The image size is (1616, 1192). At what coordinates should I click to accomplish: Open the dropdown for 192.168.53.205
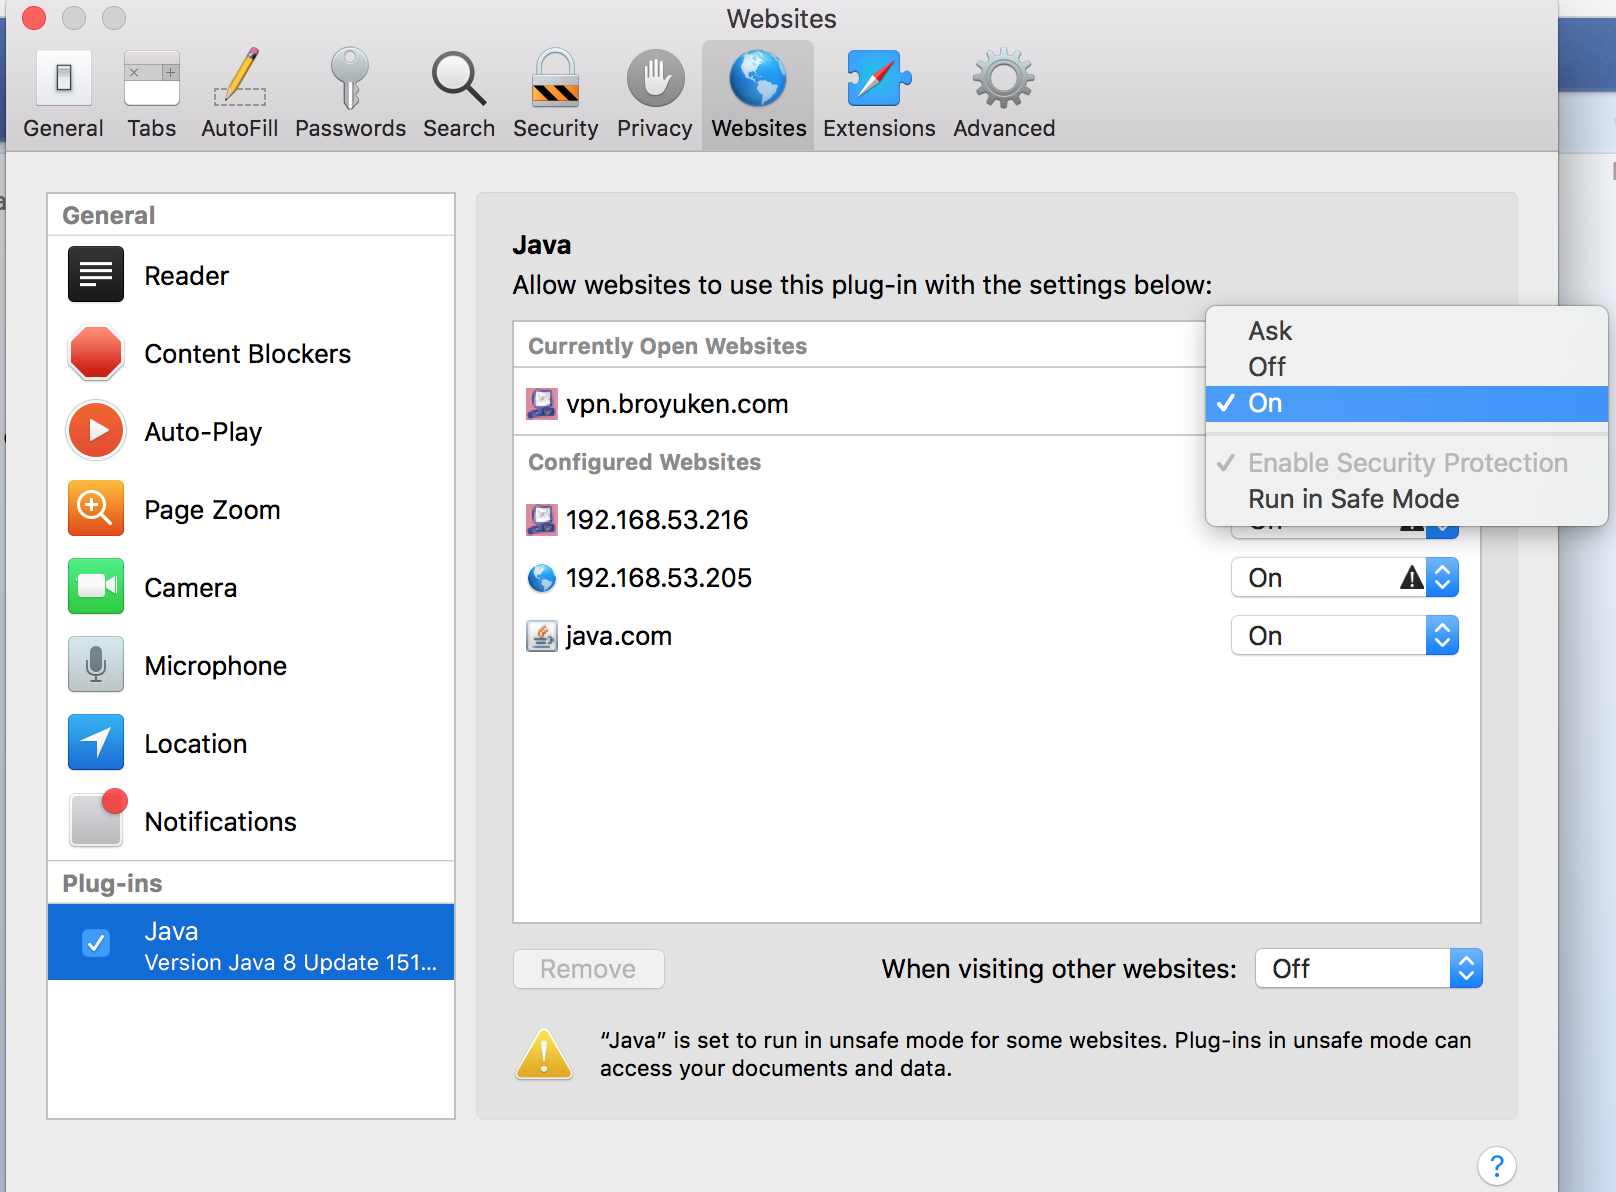click(x=1344, y=578)
